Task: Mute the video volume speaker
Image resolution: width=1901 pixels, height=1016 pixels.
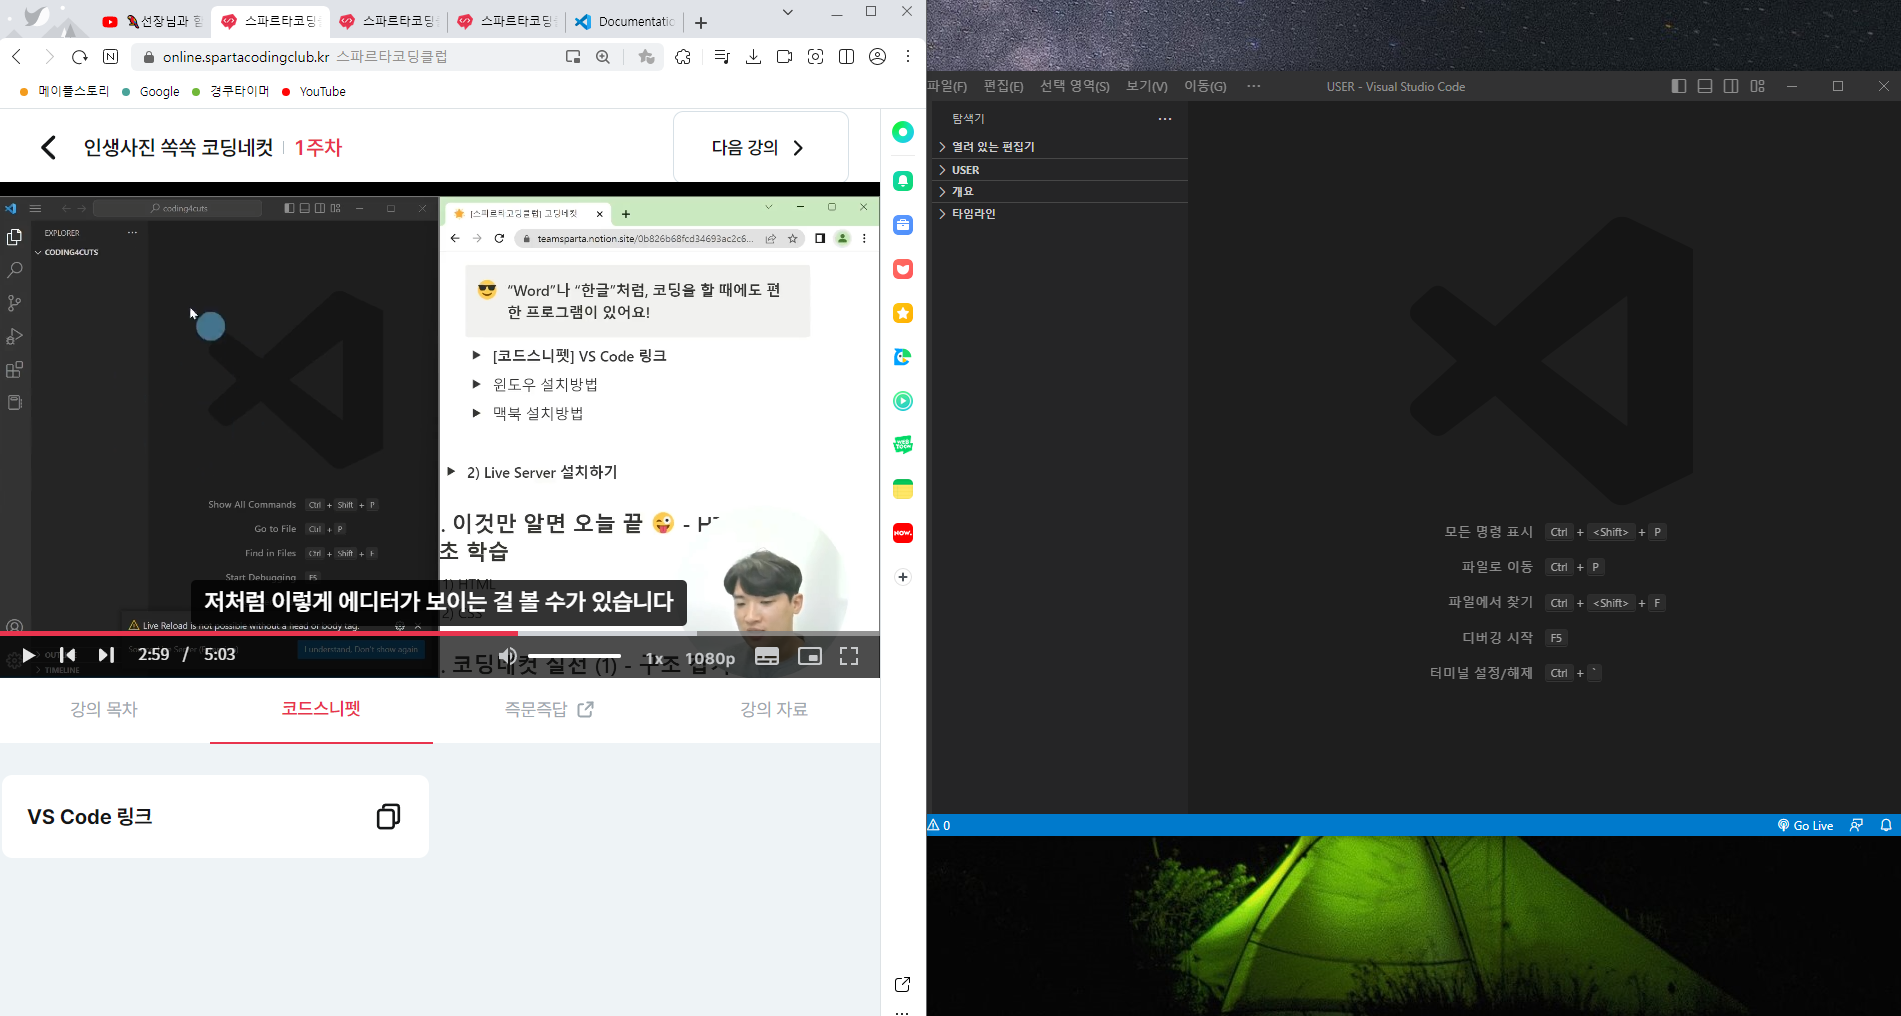Action: 508,656
